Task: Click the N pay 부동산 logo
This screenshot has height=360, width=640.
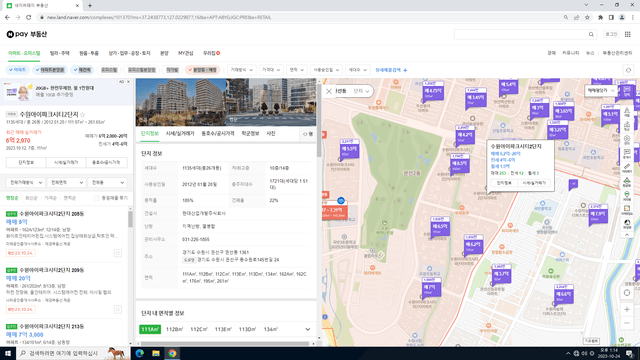Action: point(27,34)
